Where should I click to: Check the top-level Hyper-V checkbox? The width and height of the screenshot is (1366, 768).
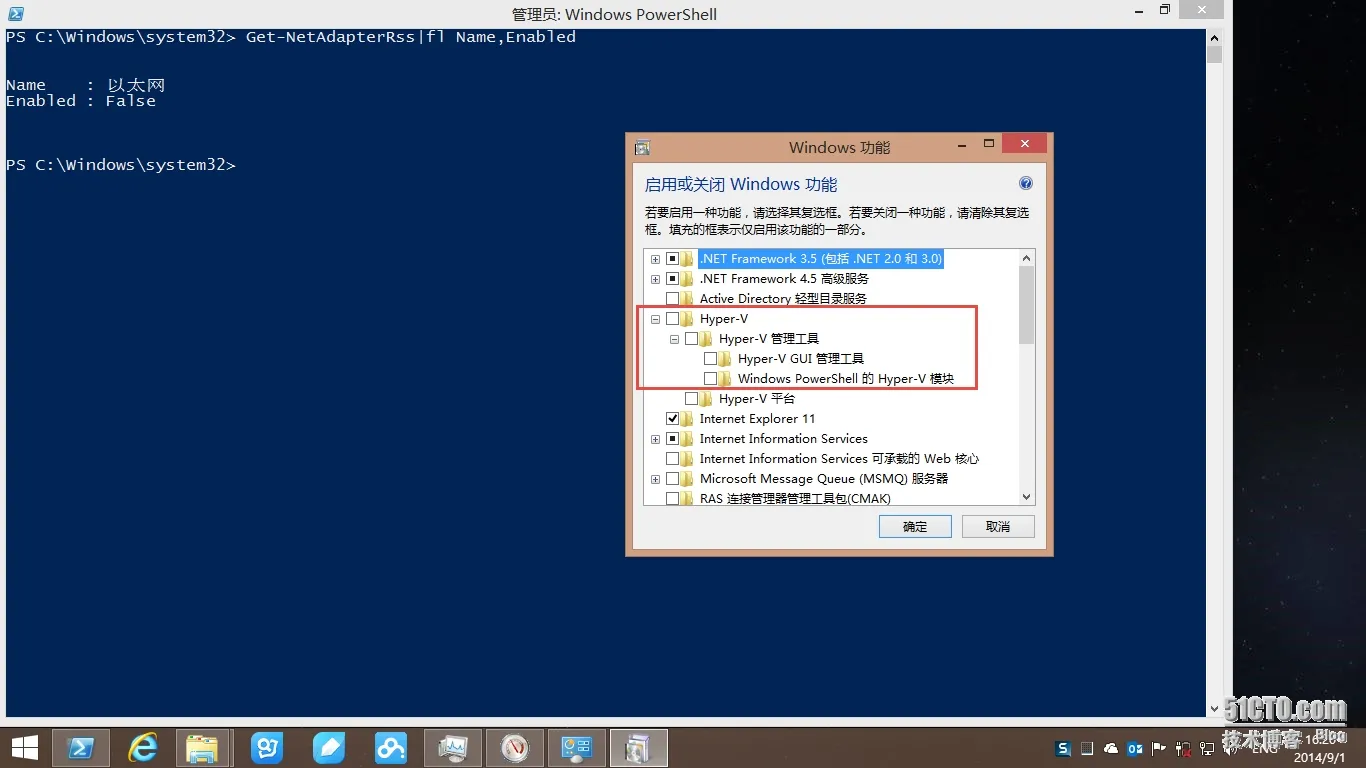[x=672, y=319]
